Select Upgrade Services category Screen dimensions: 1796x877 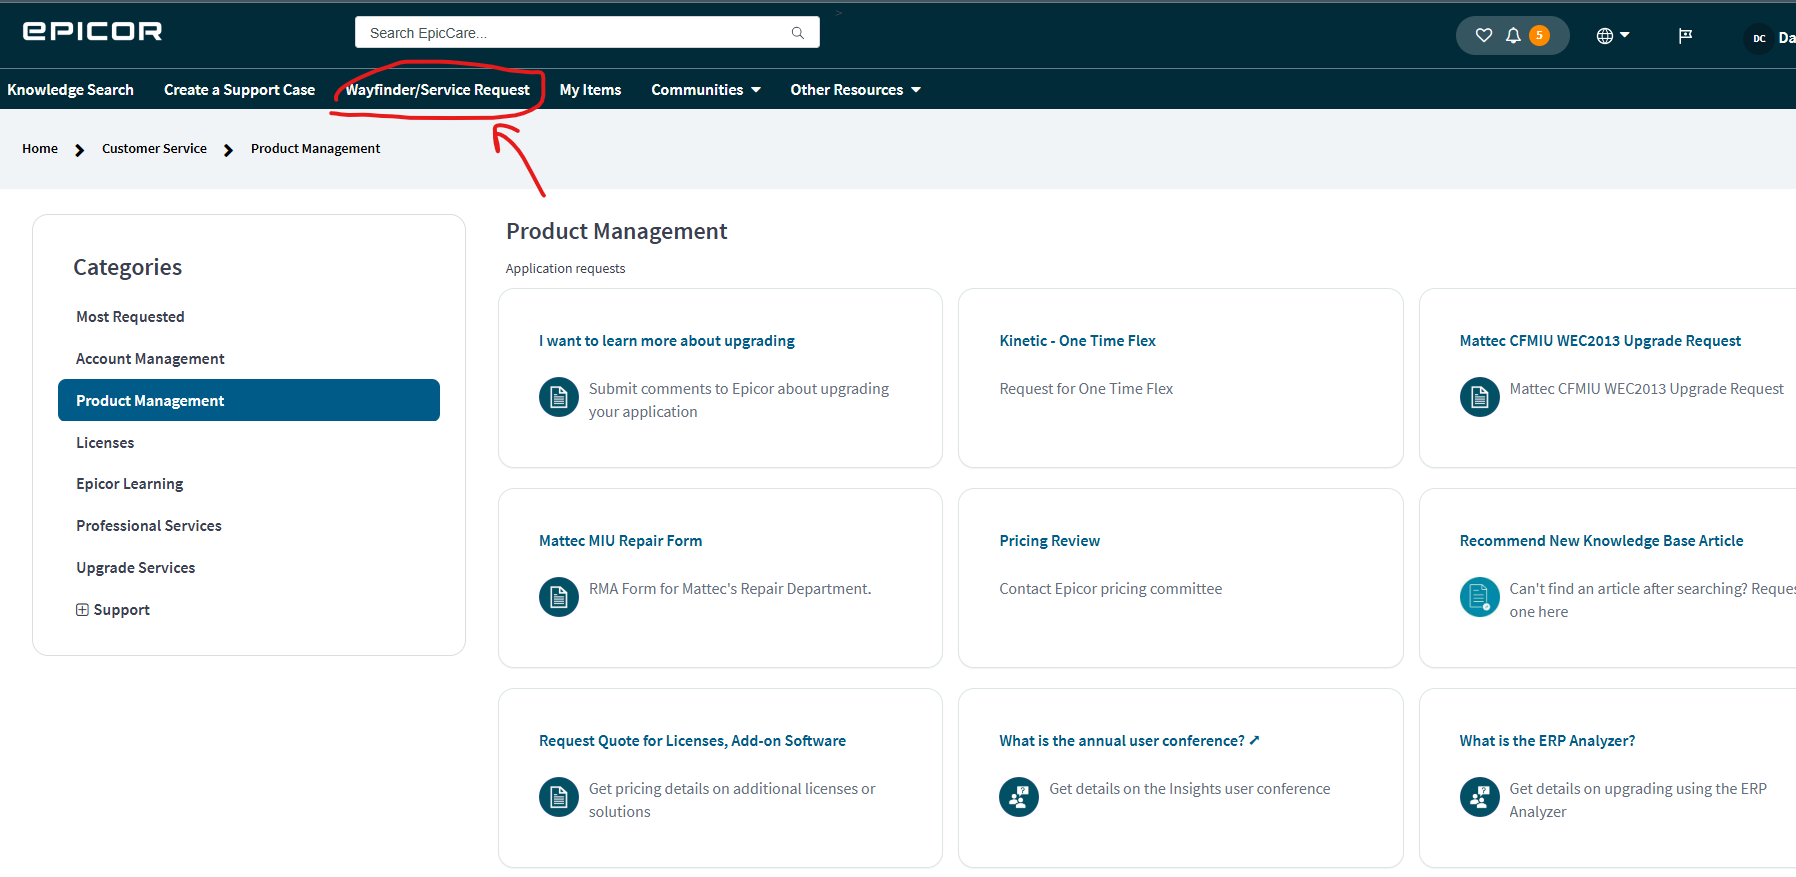point(136,567)
